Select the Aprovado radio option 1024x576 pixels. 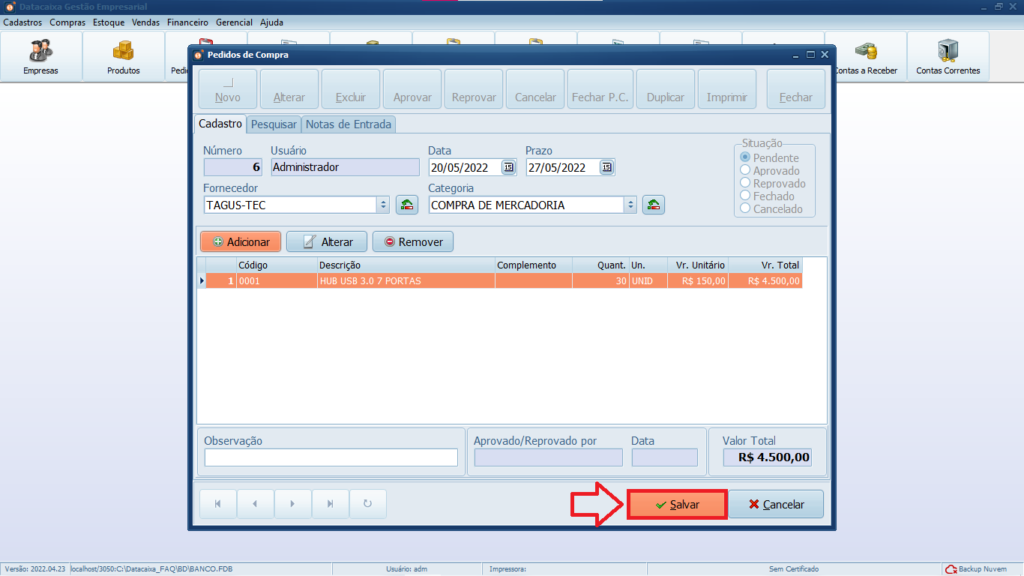click(745, 171)
